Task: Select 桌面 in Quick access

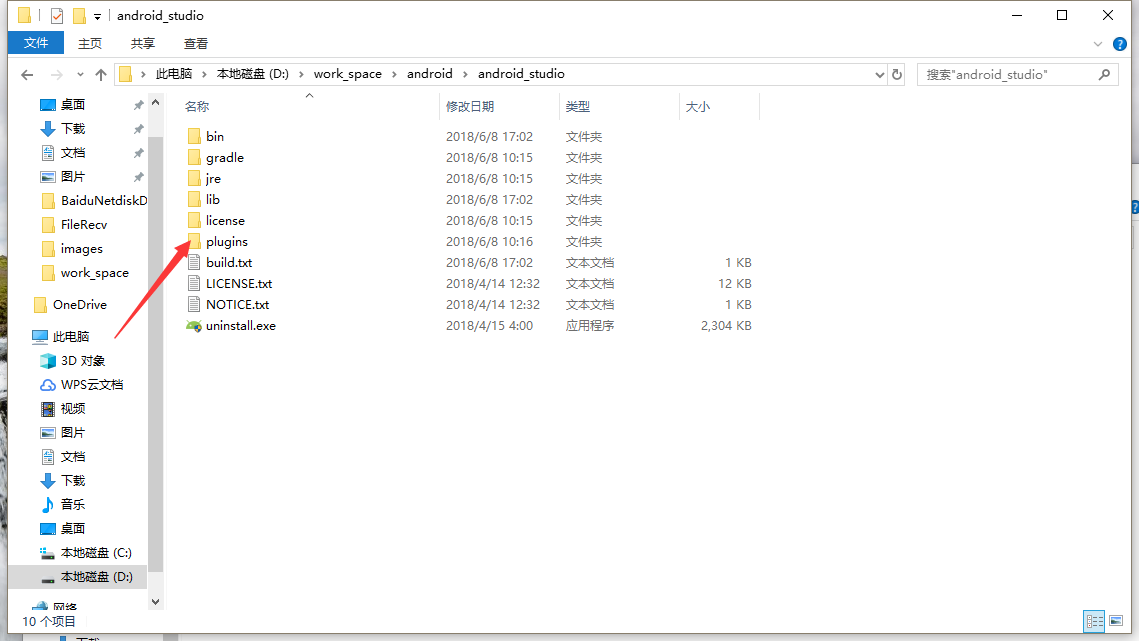Action: pyautogui.click(x=73, y=105)
